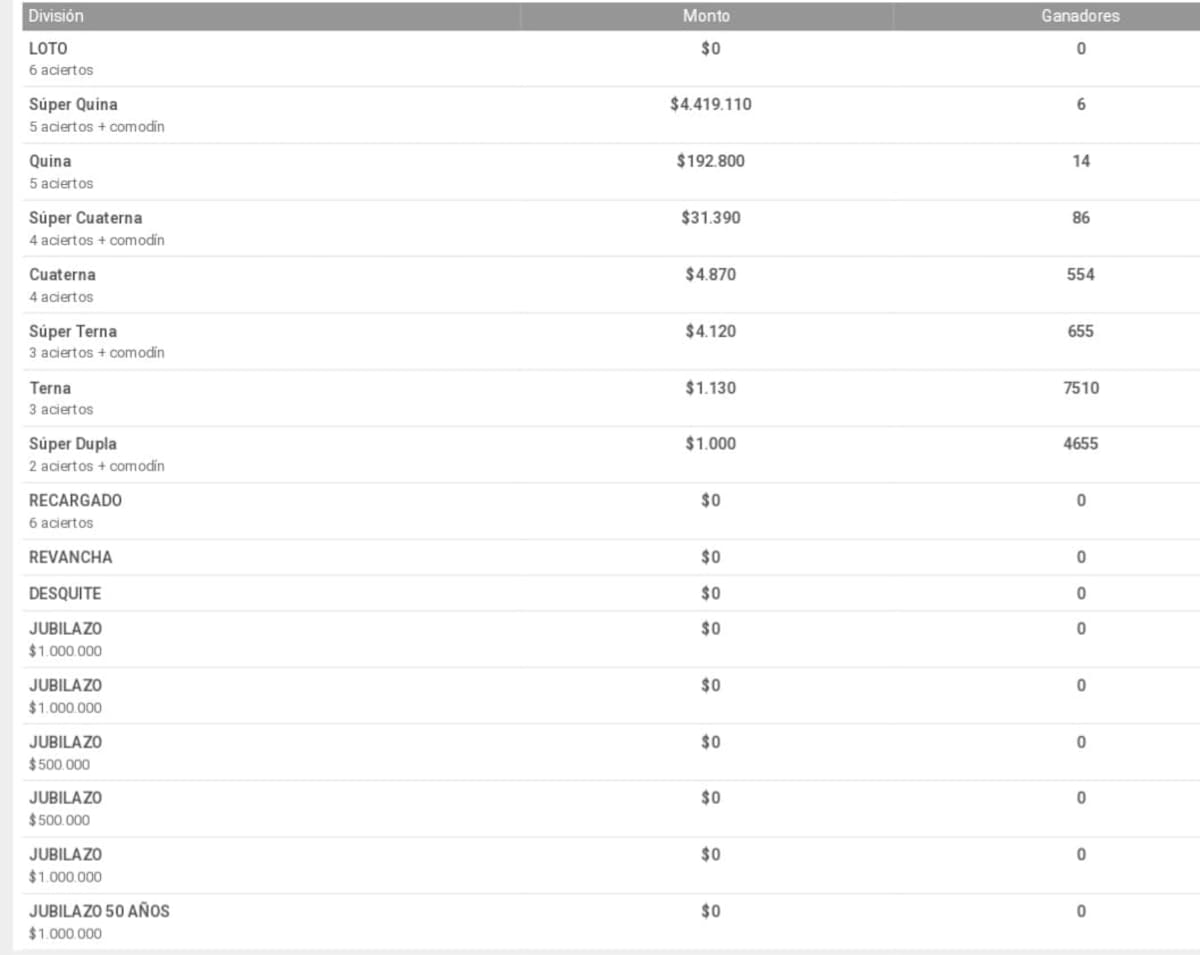Viewport: 1200px width, 955px height.
Task: Select the Súper Dupla division label
Action: (x=73, y=444)
